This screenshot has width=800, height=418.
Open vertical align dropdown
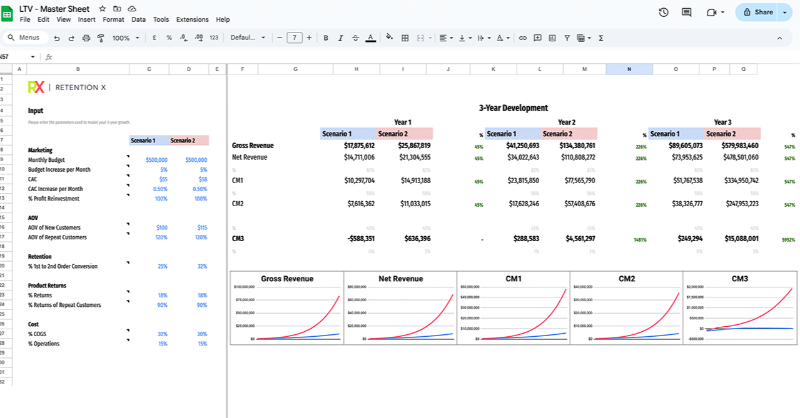(x=464, y=38)
